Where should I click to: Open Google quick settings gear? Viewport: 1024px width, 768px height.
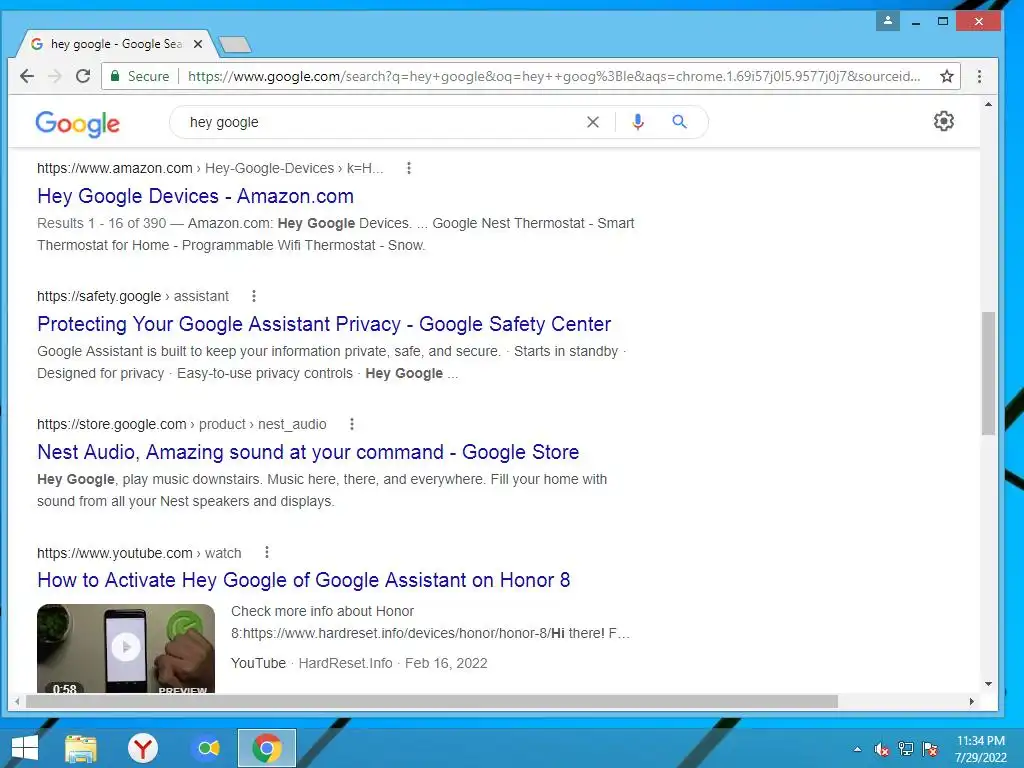pos(944,121)
